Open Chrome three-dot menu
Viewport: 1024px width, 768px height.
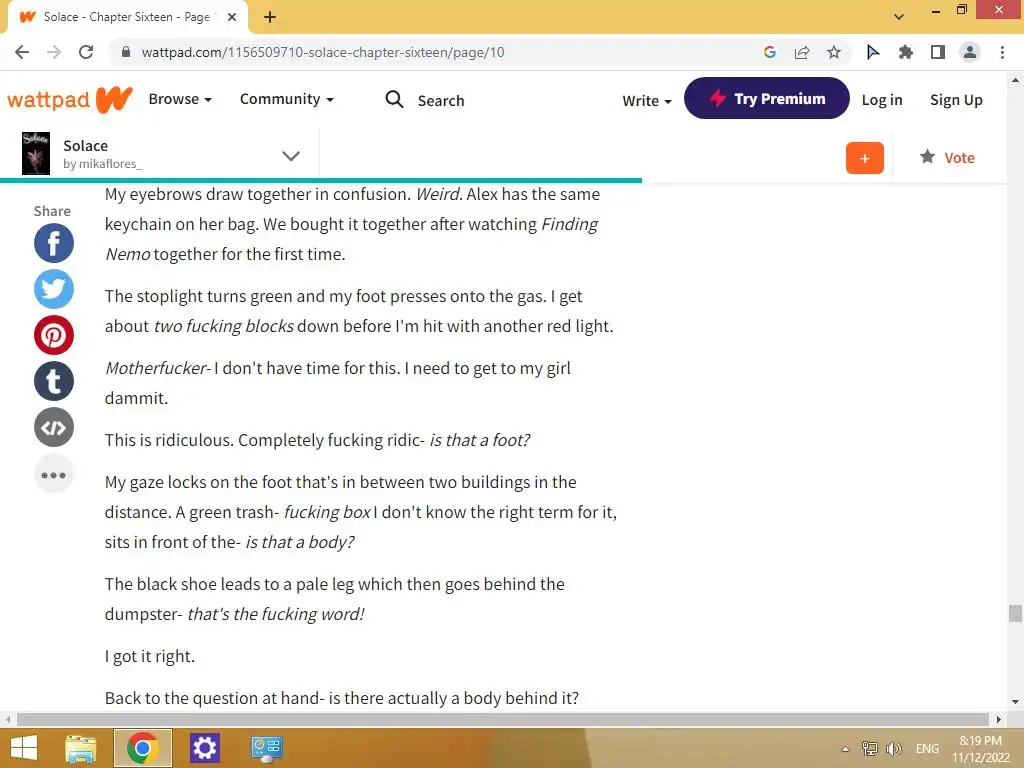coord(1002,52)
